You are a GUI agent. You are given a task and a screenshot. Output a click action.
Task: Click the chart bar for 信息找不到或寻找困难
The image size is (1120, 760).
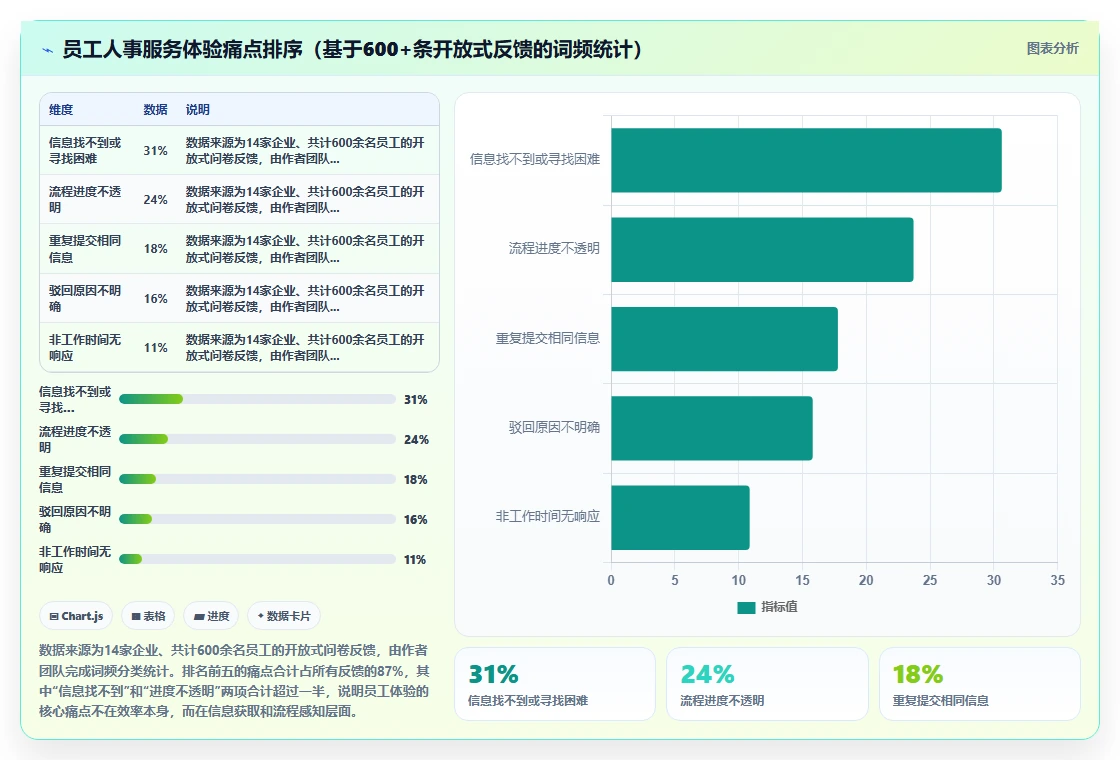806,160
